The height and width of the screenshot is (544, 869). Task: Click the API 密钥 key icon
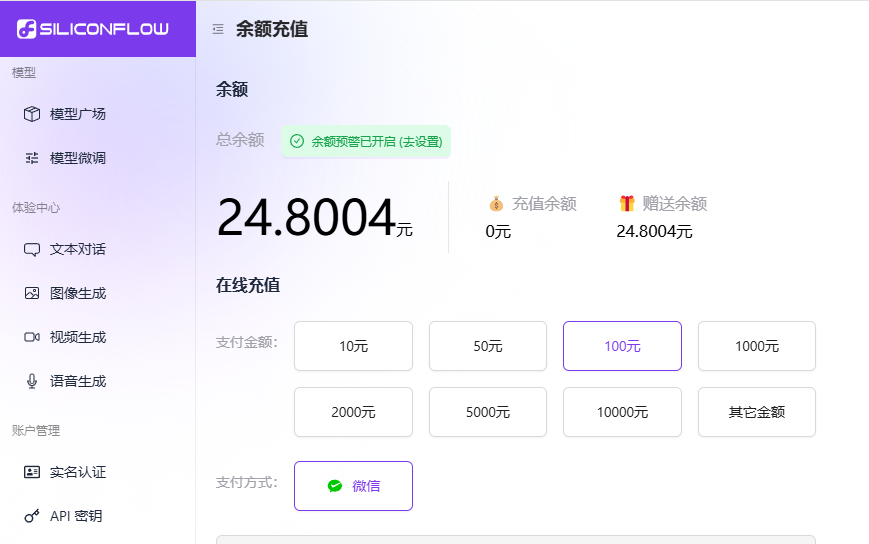[x=32, y=516]
